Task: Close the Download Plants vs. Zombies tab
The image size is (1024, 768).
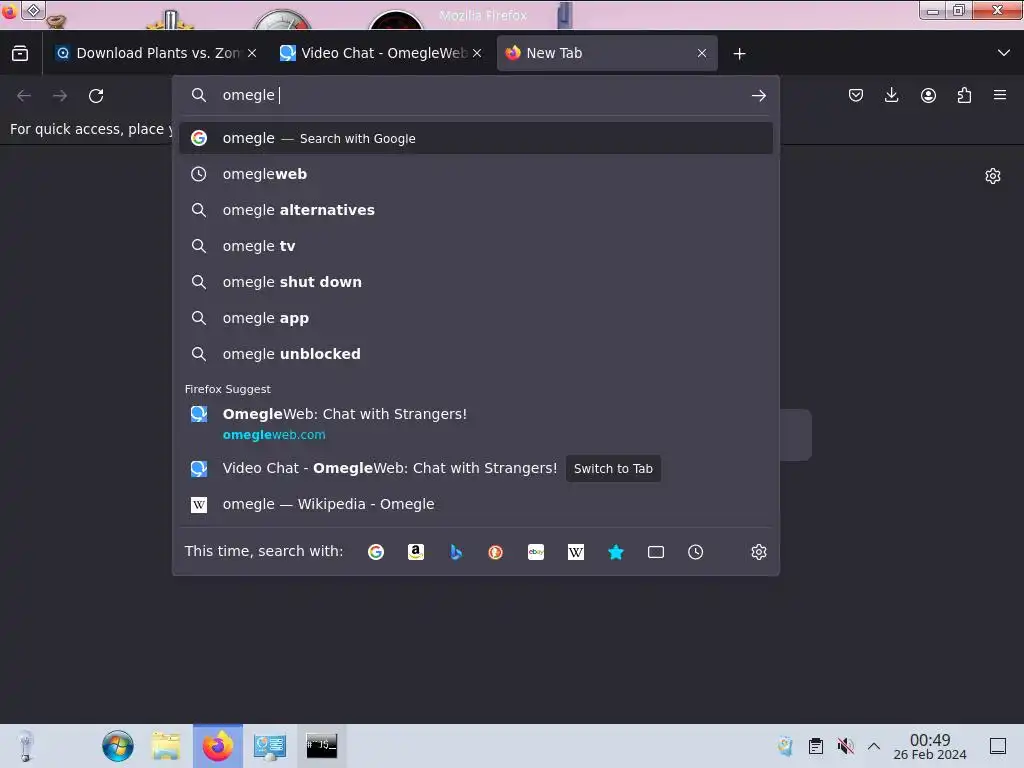Action: [252, 53]
